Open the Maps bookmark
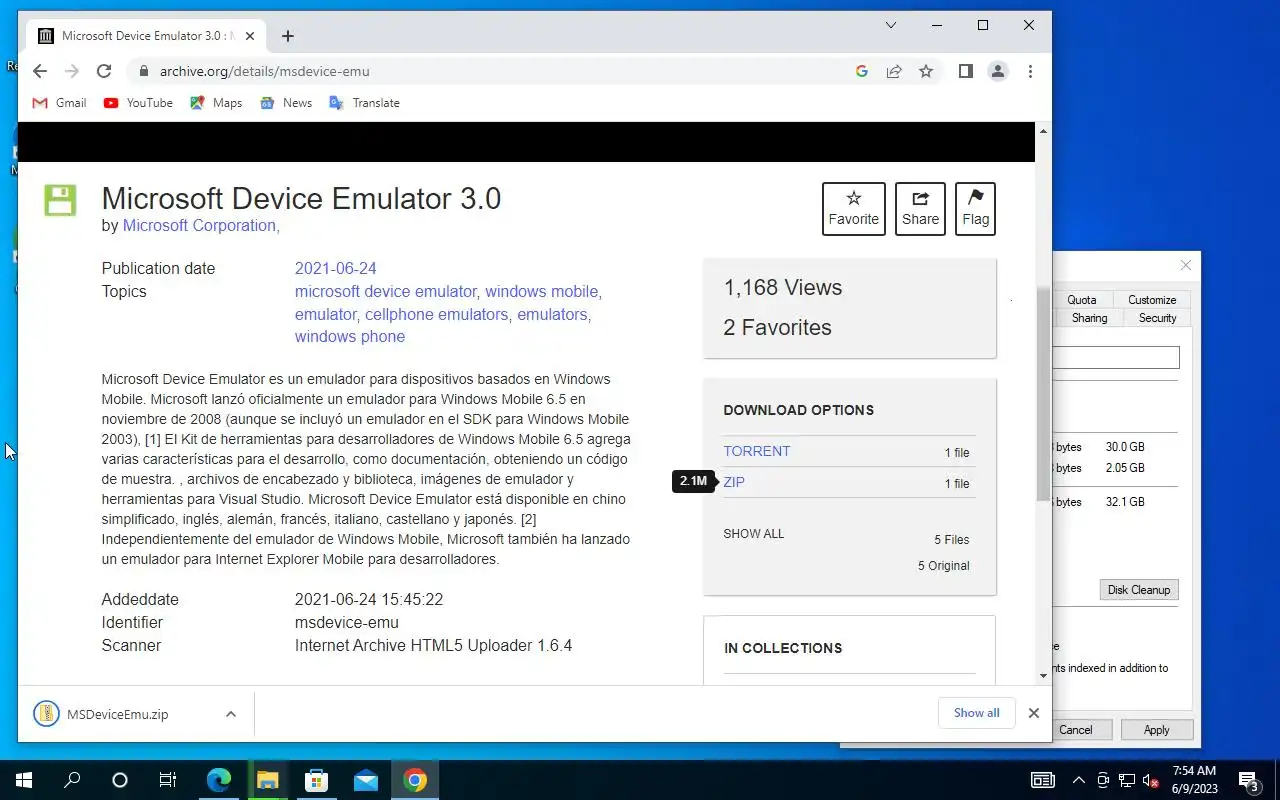 click(216, 103)
